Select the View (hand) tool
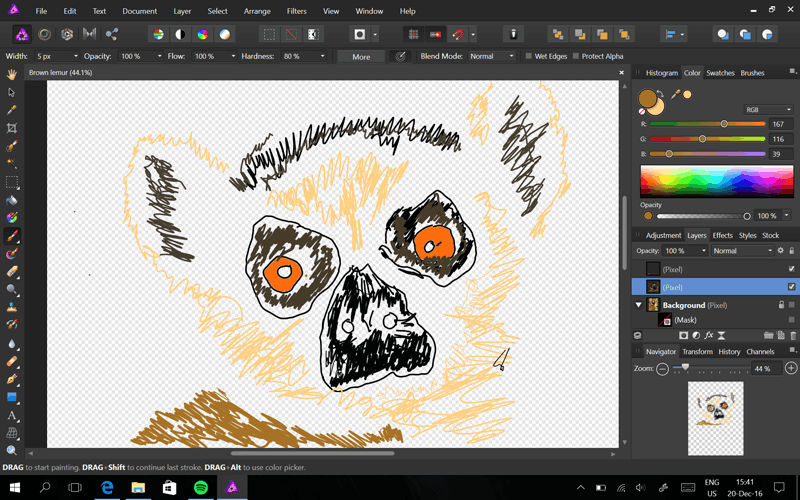The image size is (800, 500). [12, 74]
